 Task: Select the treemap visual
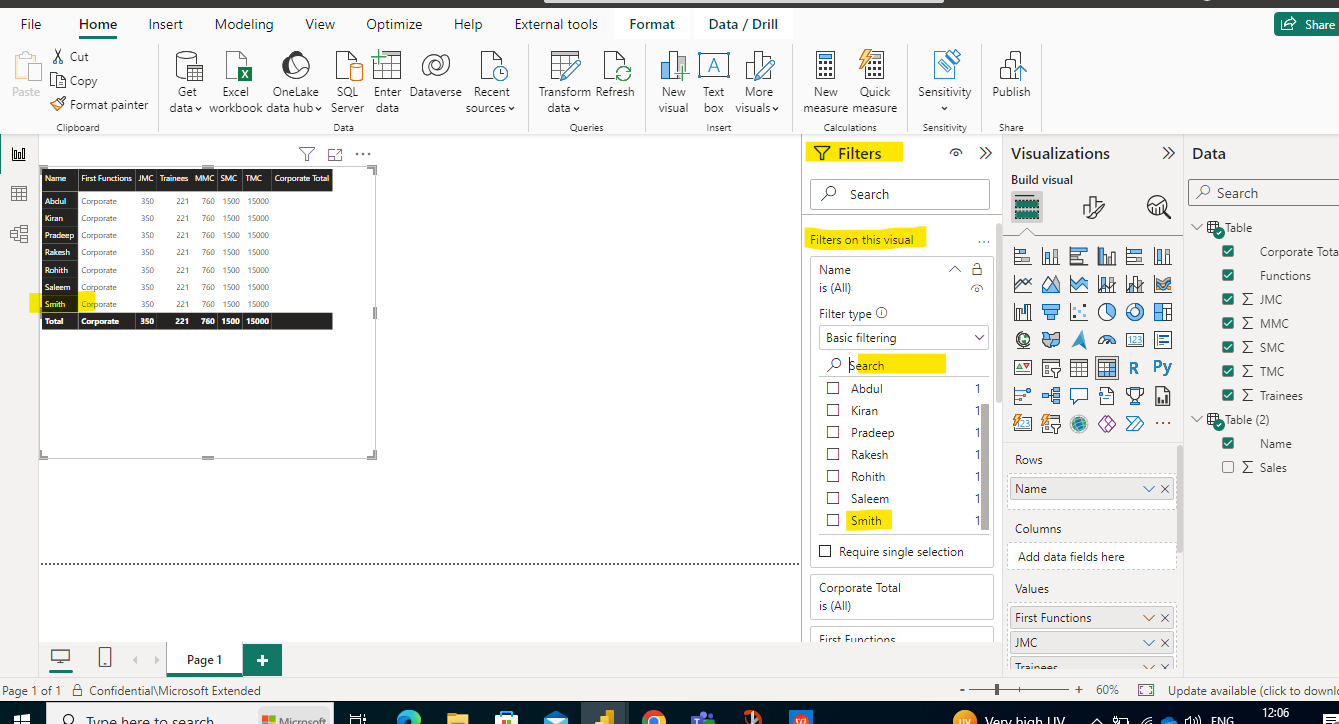(x=1162, y=312)
